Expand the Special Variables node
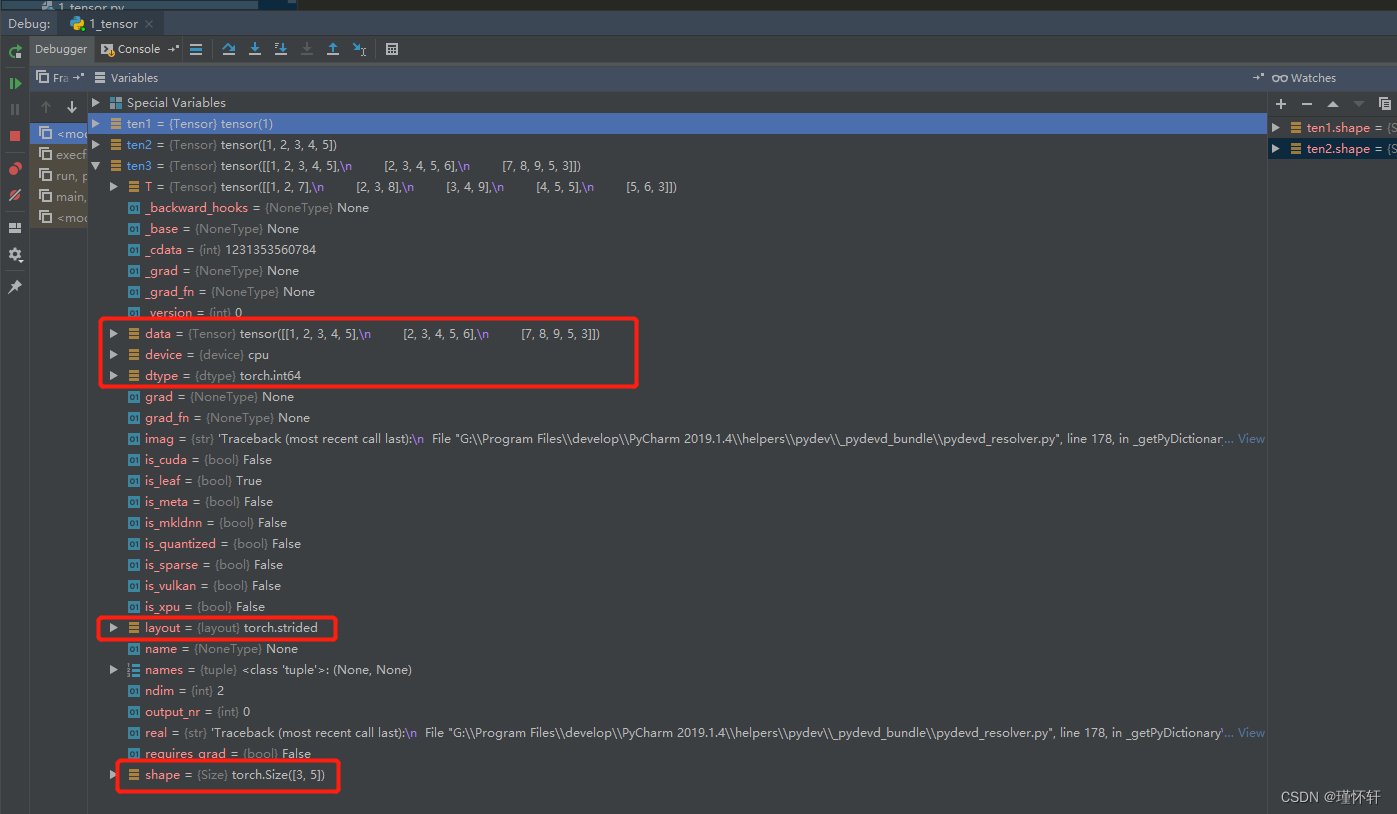This screenshot has height=814, width=1397. click(95, 102)
